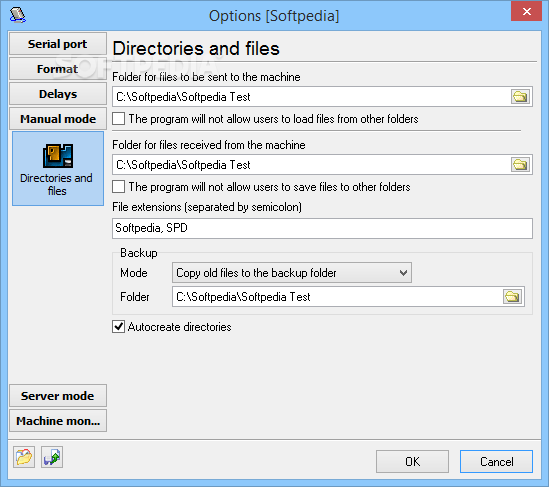Click the Cancel button
The height and width of the screenshot is (487, 549).
click(496, 461)
